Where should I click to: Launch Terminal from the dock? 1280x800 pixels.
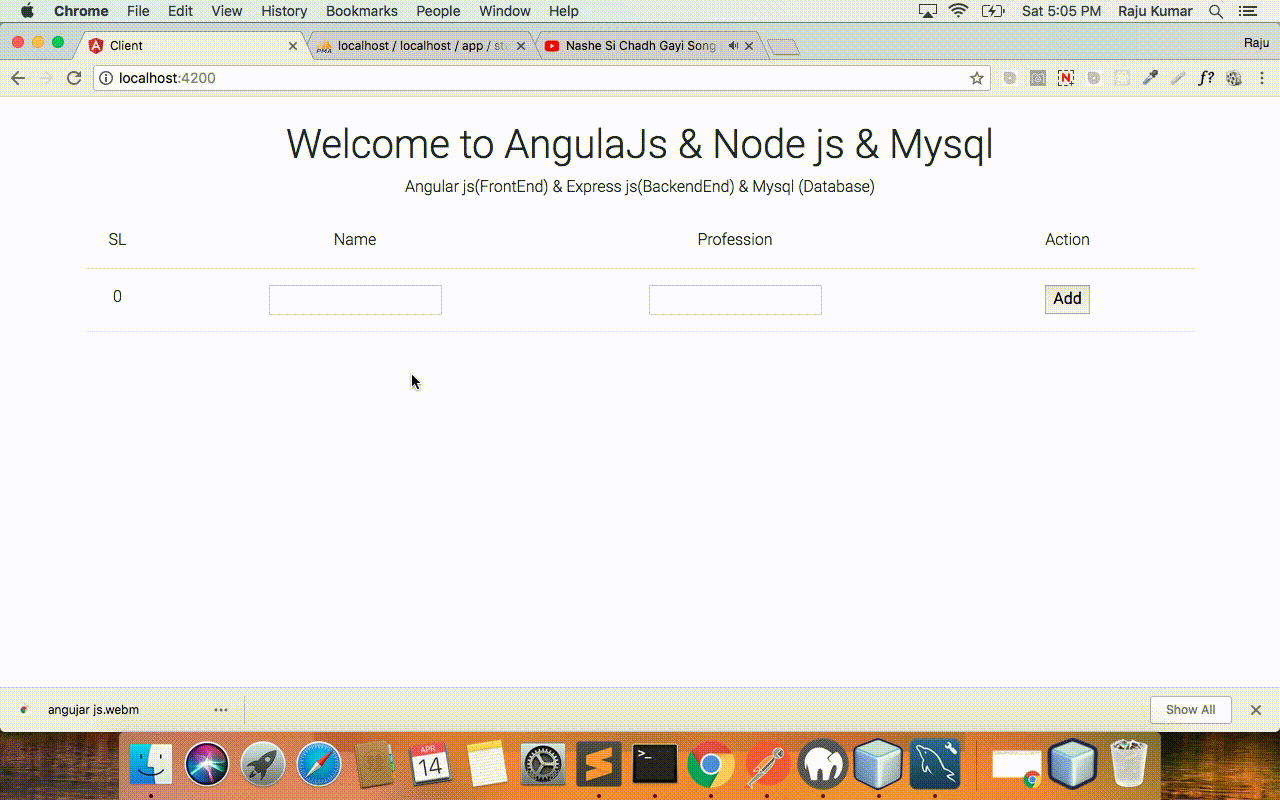click(x=654, y=766)
